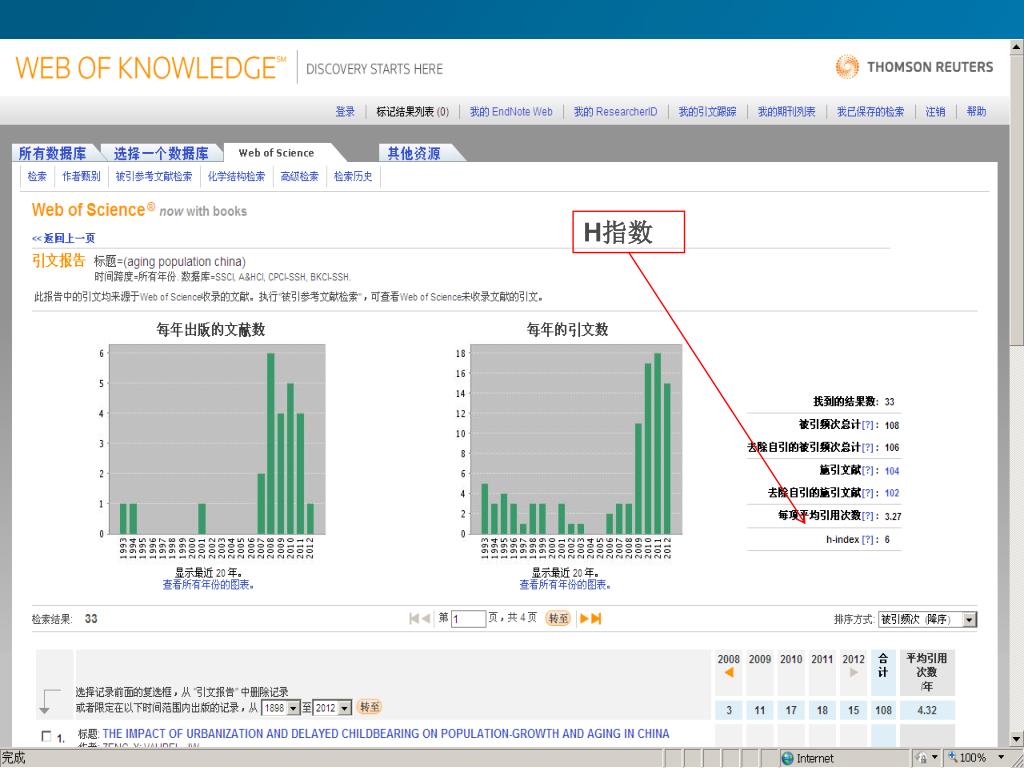Viewport: 1024px width, 768px height.
Task: Click 我的 EndNote Web link
Action: pos(510,112)
